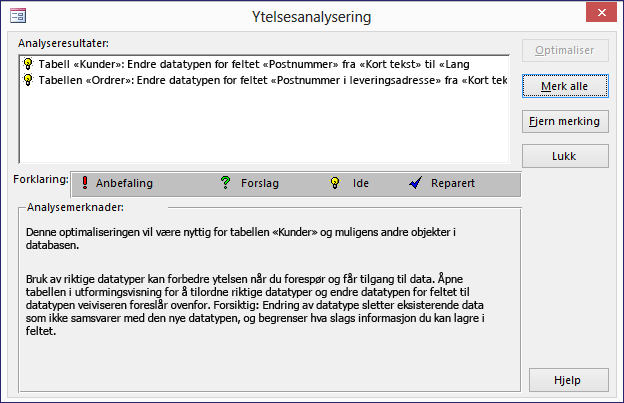Click the Ytelsesanalysering window title
The height and width of the screenshot is (403, 624).
point(312,17)
